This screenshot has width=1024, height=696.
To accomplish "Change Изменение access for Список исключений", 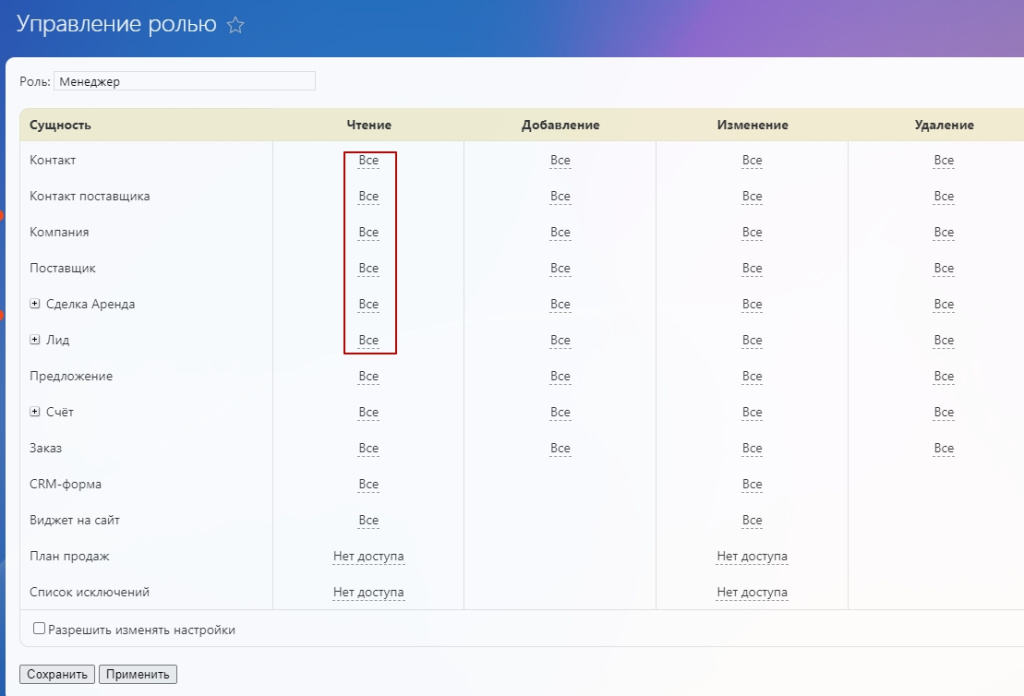I will point(752,592).
